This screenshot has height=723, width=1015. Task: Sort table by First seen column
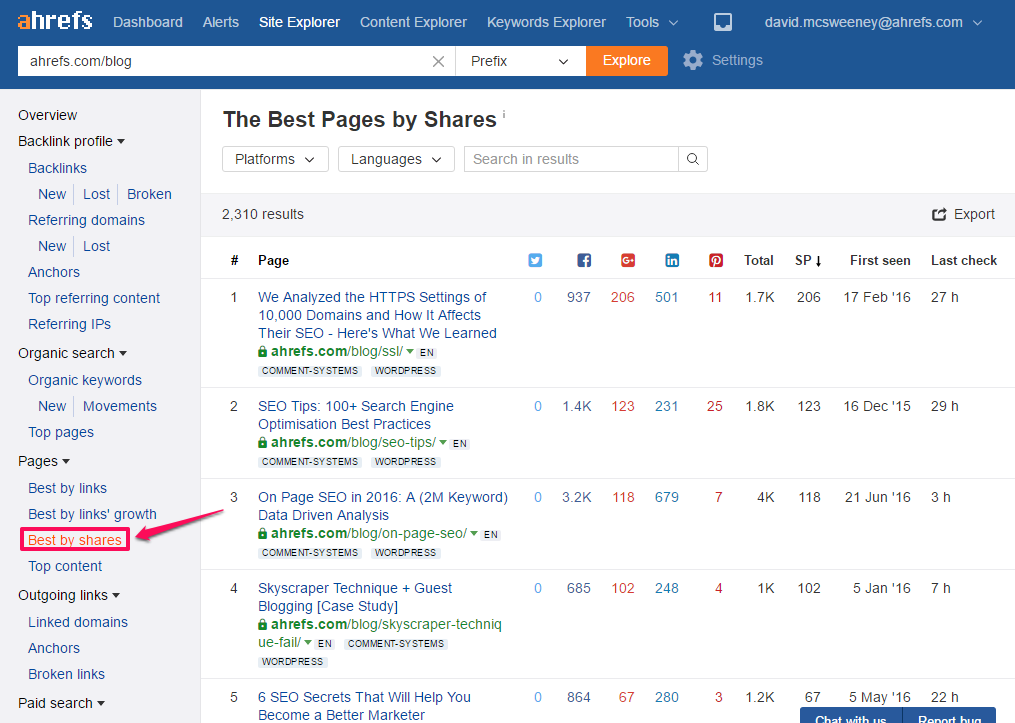(x=880, y=260)
